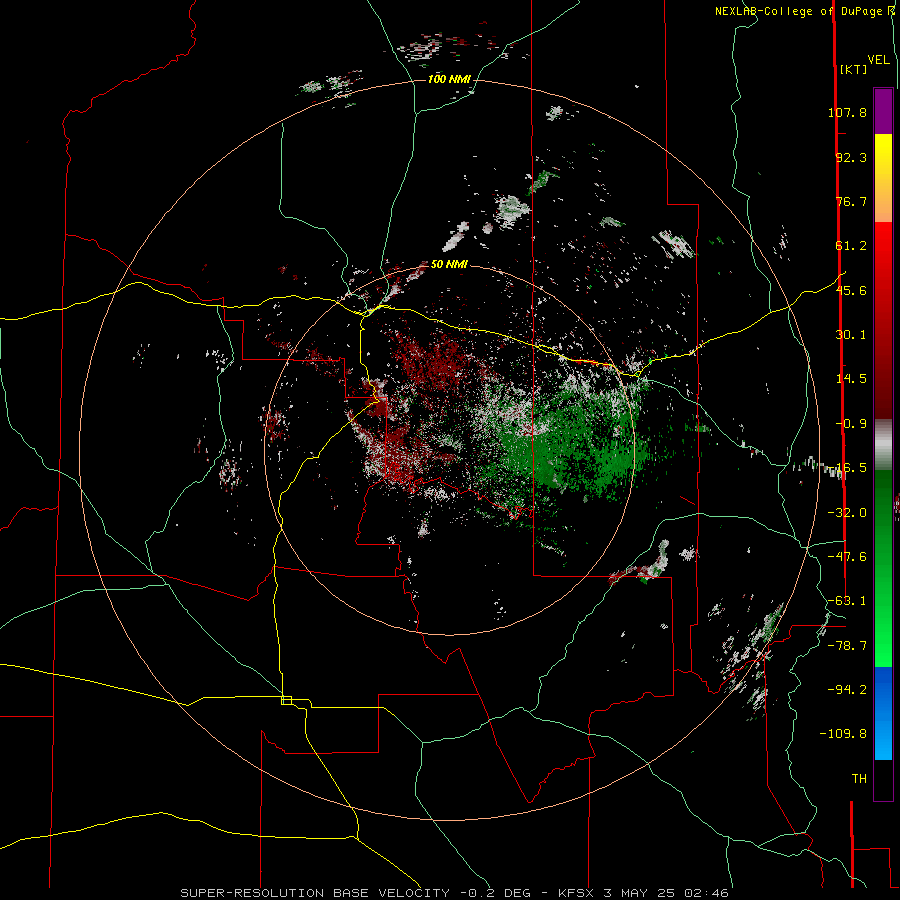Select the 107.8 legend value
Viewport: 900px width, 900px height.
point(847,112)
